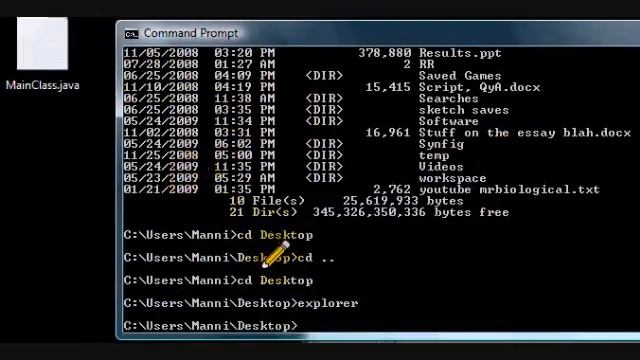Click the <DIR> marker on workspace row

click(x=324, y=178)
